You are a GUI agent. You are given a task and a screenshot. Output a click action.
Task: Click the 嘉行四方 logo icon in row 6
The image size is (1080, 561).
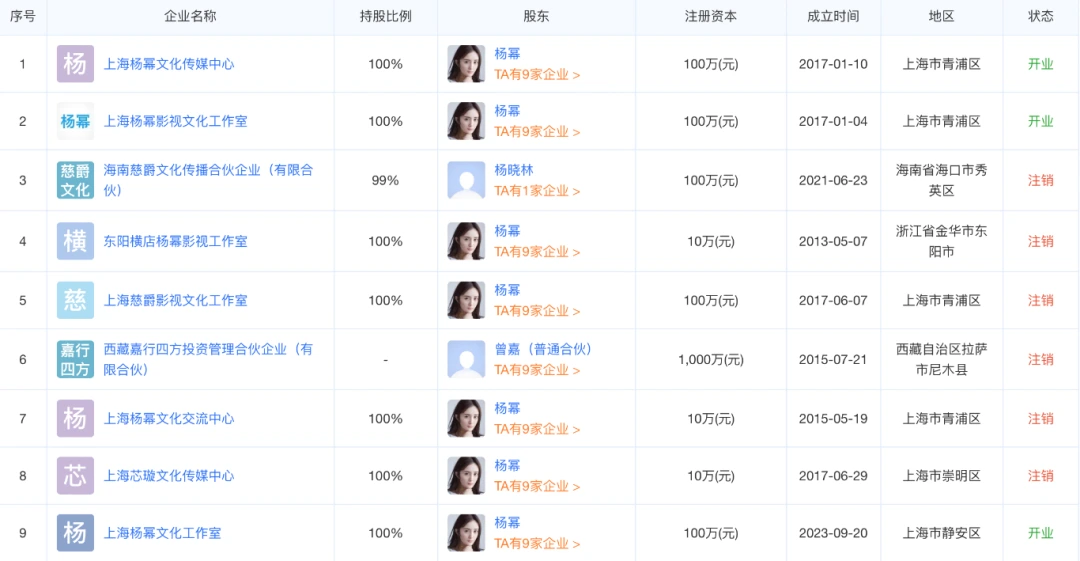click(75, 359)
